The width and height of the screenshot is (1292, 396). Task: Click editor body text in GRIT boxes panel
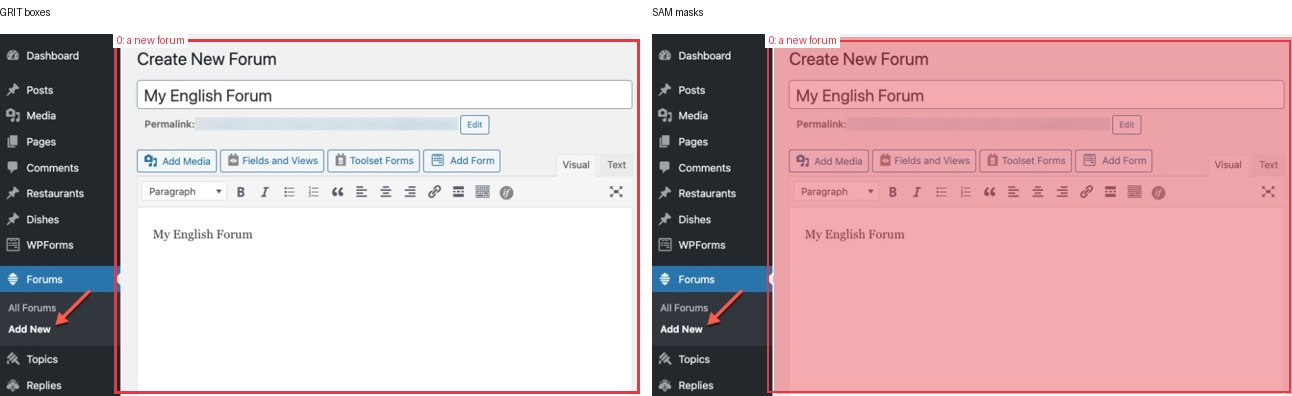(202, 234)
